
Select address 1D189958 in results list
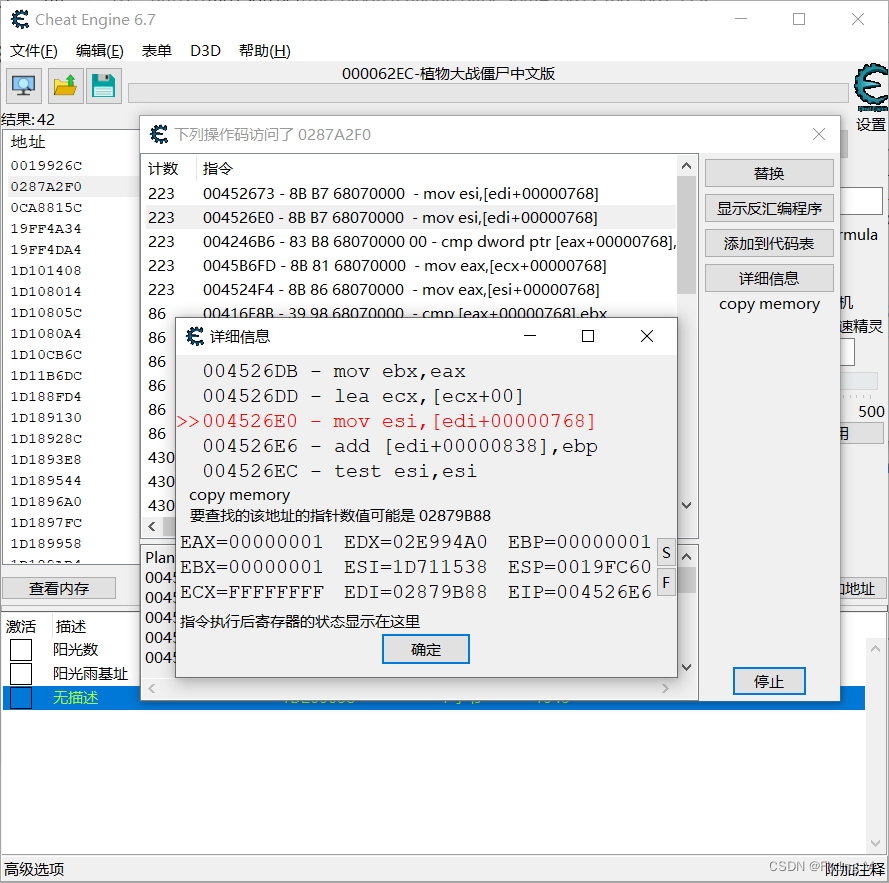(x=46, y=543)
